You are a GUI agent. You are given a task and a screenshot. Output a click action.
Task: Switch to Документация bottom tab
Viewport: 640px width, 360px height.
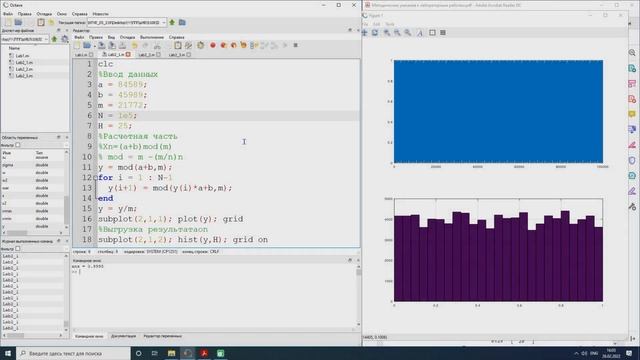tap(123, 336)
